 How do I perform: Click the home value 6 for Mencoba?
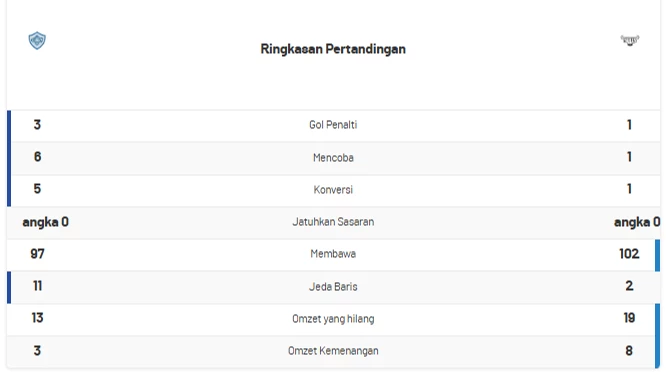37,157
